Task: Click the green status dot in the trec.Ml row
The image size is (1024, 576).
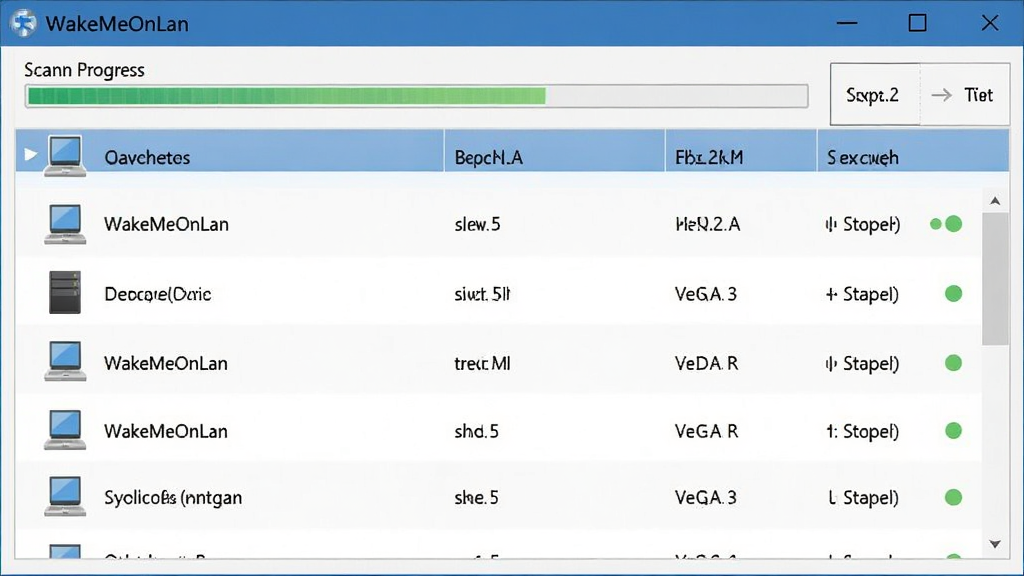Action: click(x=953, y=363)
